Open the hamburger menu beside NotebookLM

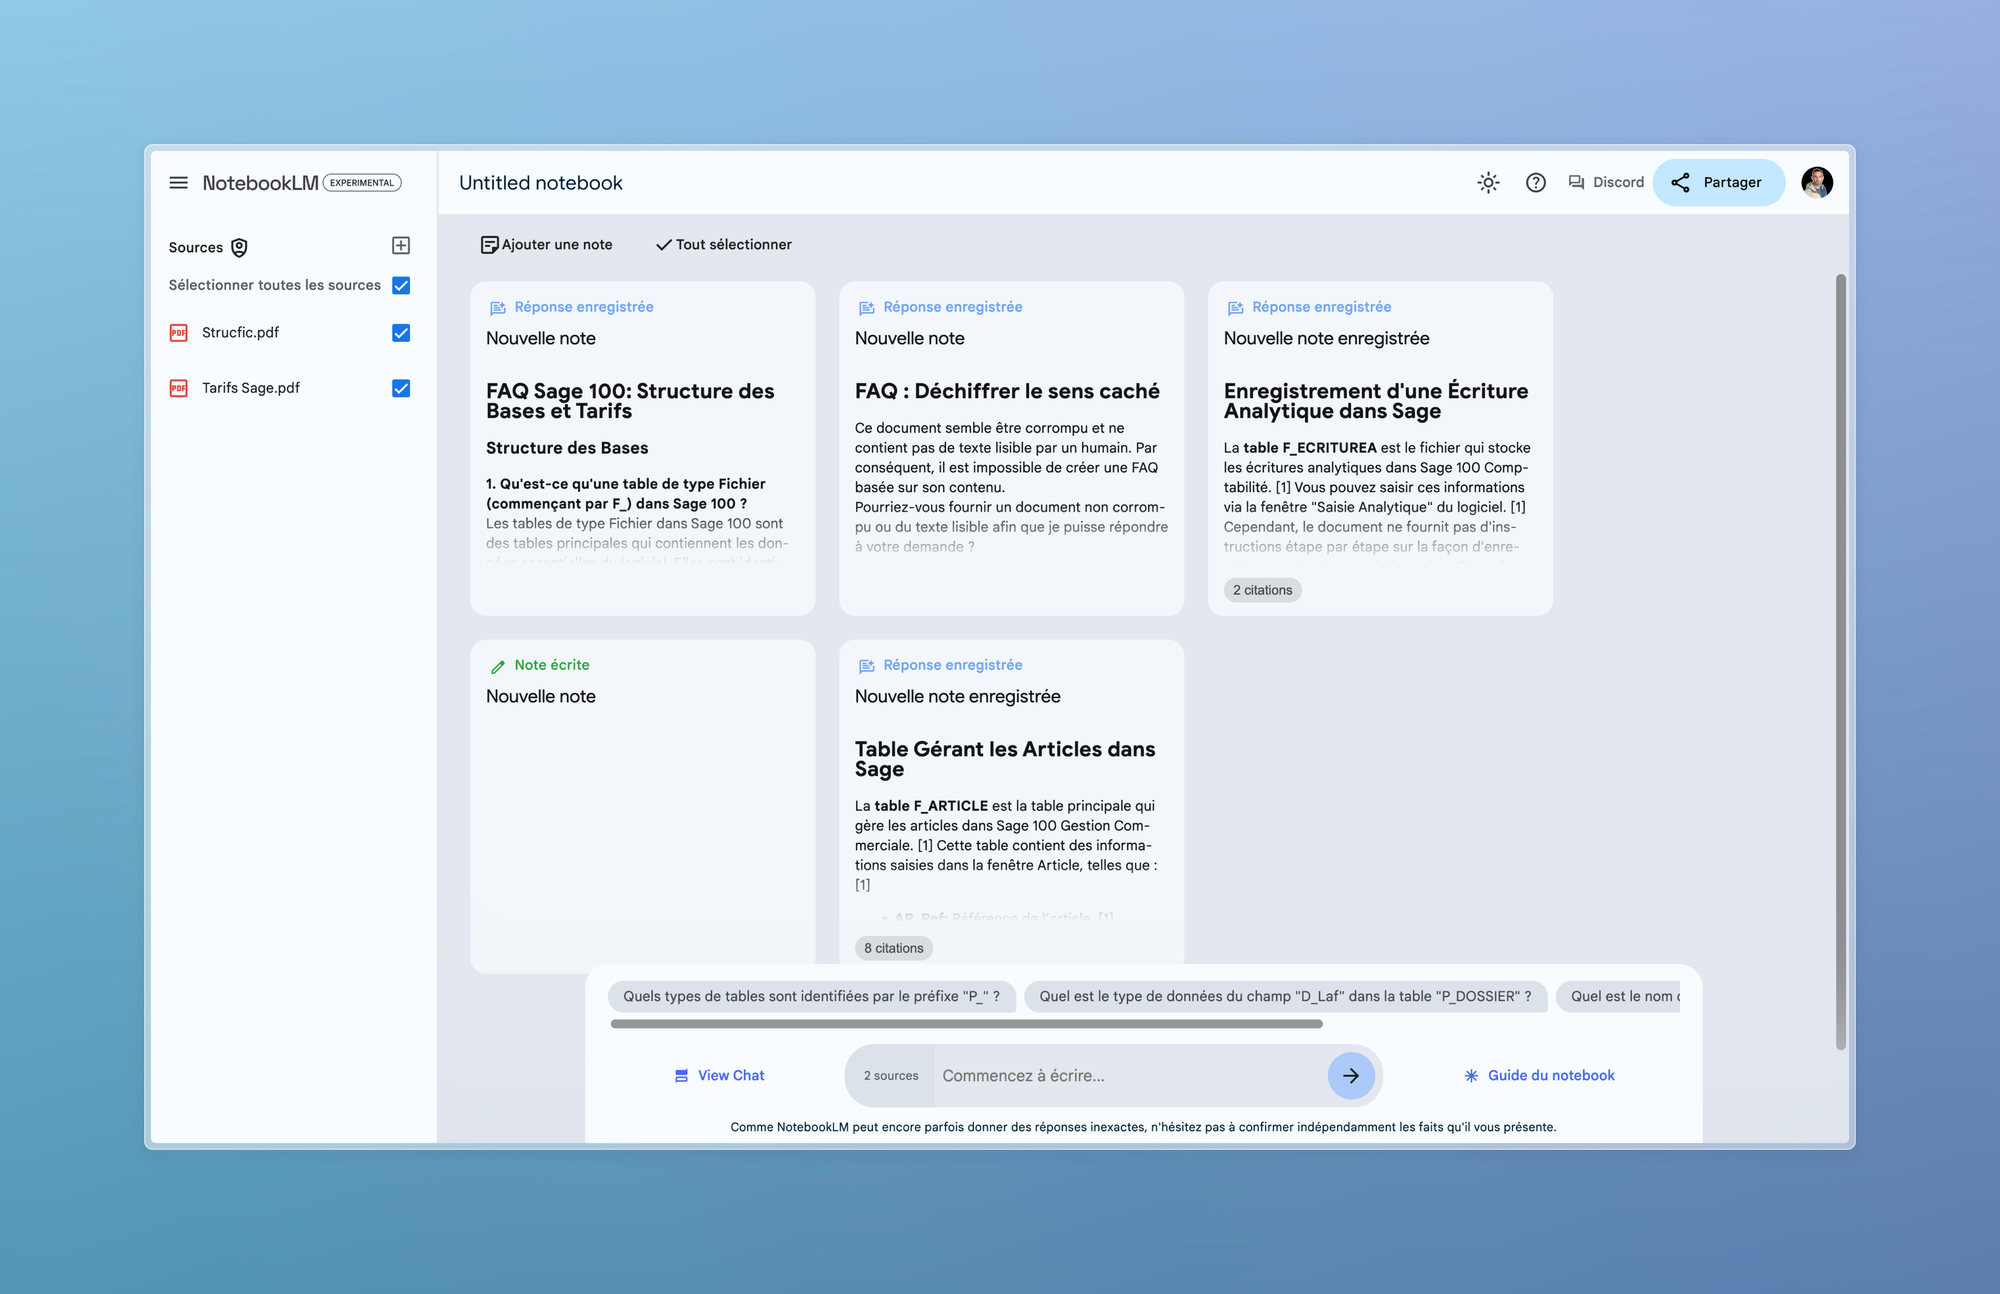pos(178,183)
